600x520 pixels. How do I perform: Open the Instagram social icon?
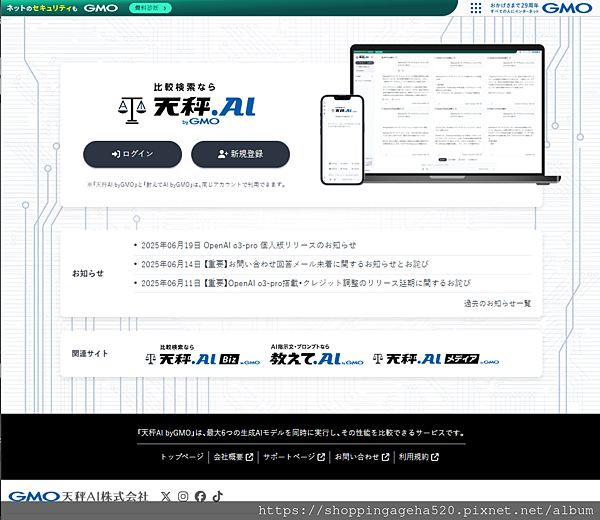[183, 497]
